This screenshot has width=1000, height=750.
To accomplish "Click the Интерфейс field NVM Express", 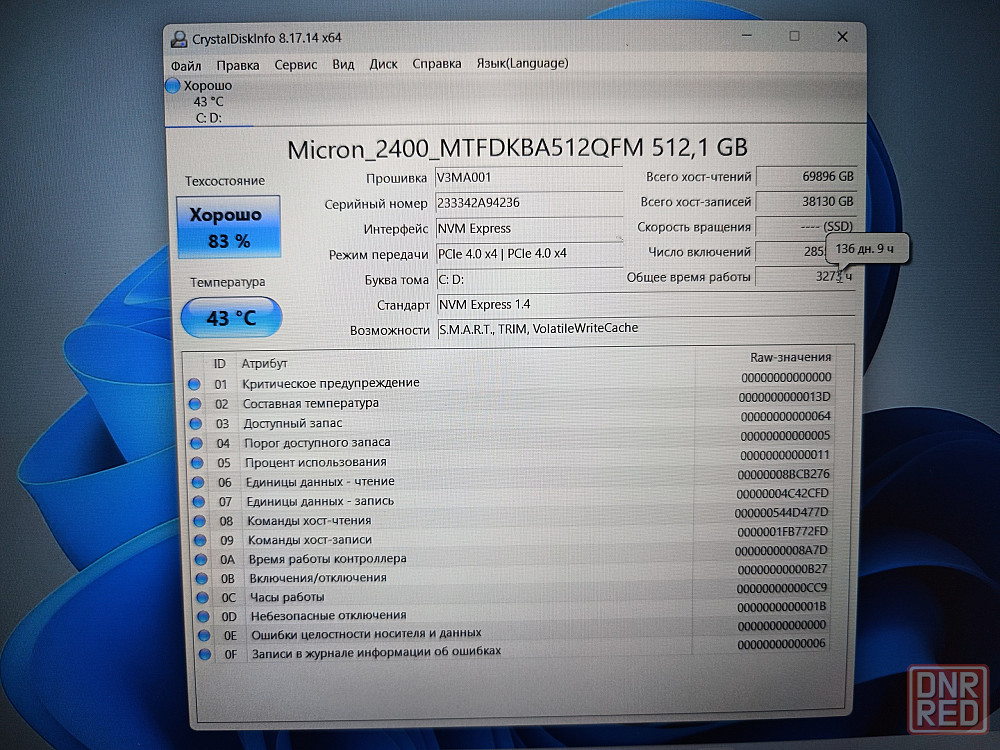I will coord(529,228).
